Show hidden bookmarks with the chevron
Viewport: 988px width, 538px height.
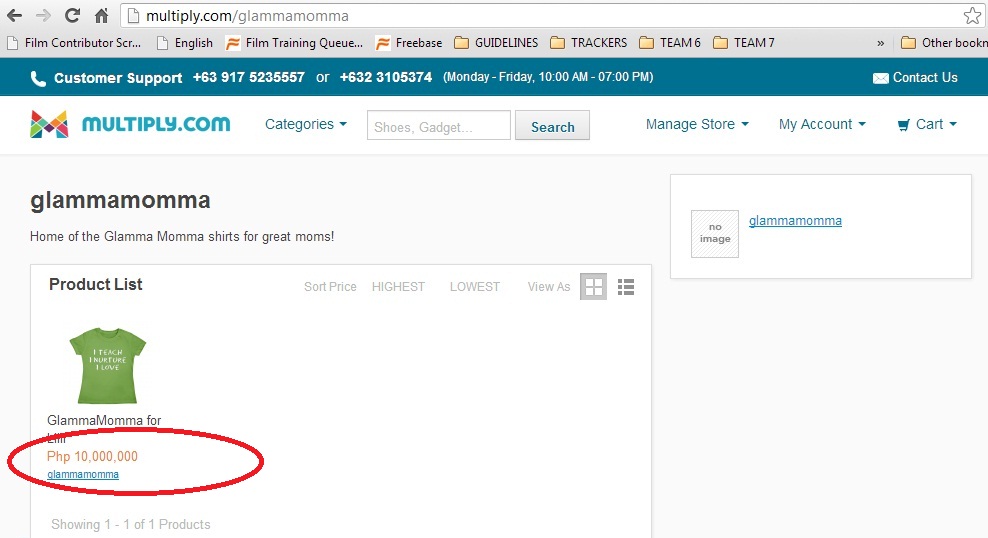pos(880,43)
